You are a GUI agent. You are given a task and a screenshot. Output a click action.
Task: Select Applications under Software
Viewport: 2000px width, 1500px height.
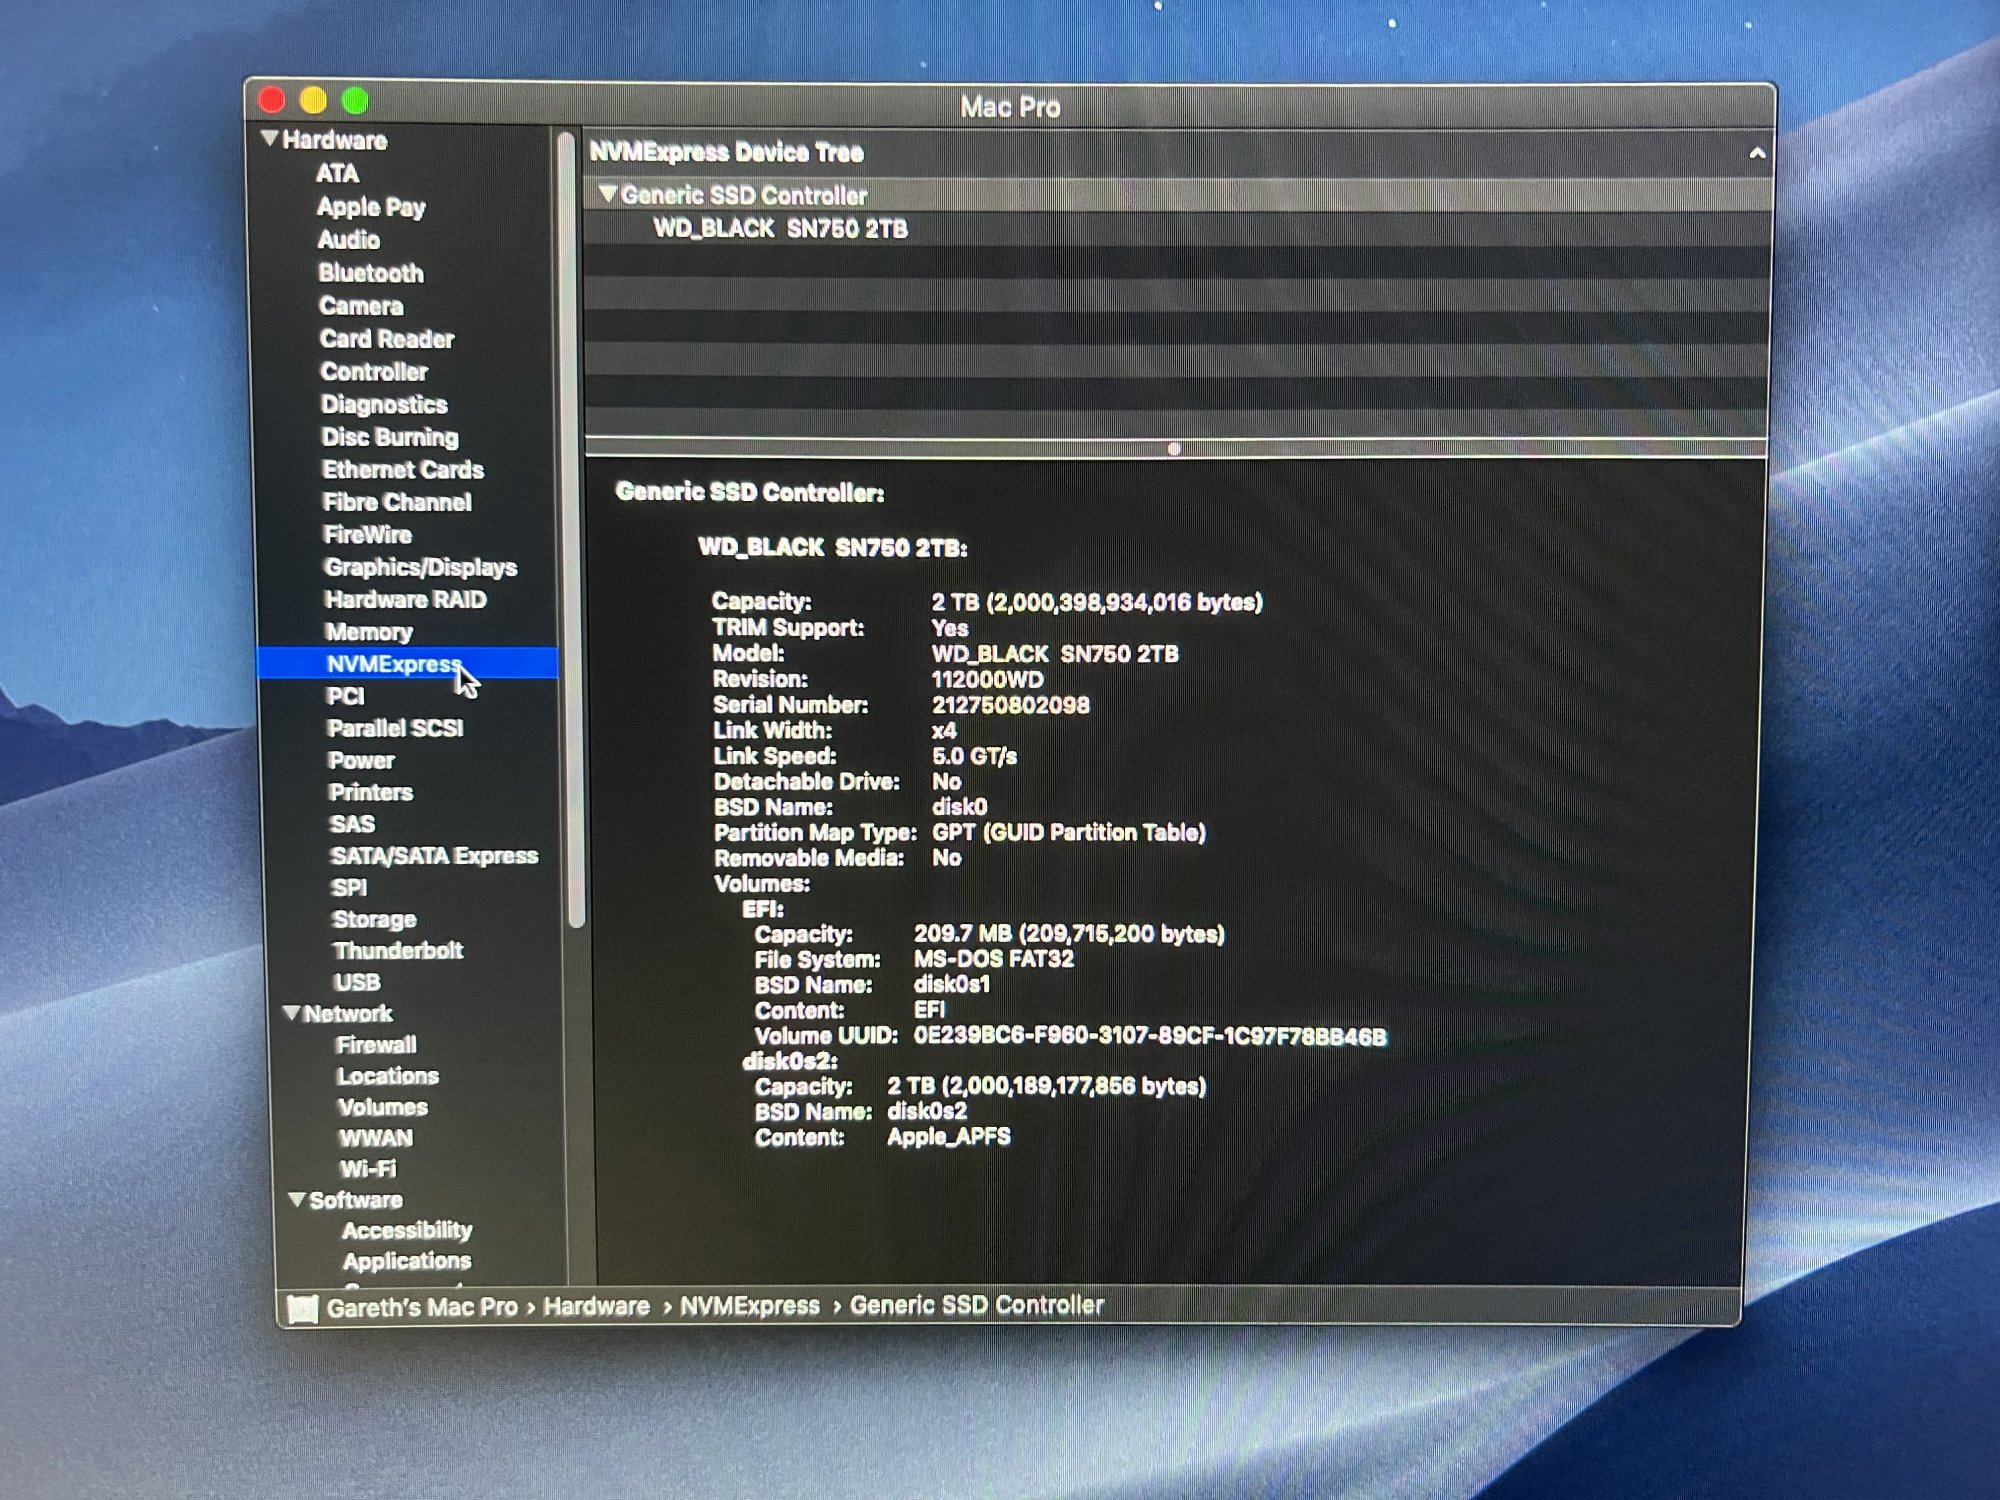click(x=406, y=1260)
